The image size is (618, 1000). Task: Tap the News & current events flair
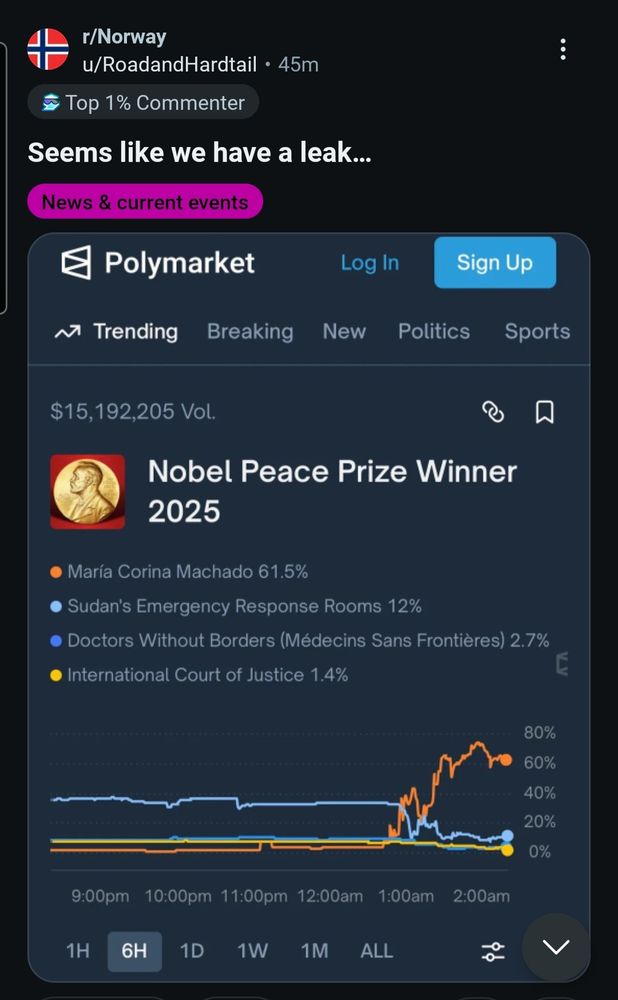145,202
